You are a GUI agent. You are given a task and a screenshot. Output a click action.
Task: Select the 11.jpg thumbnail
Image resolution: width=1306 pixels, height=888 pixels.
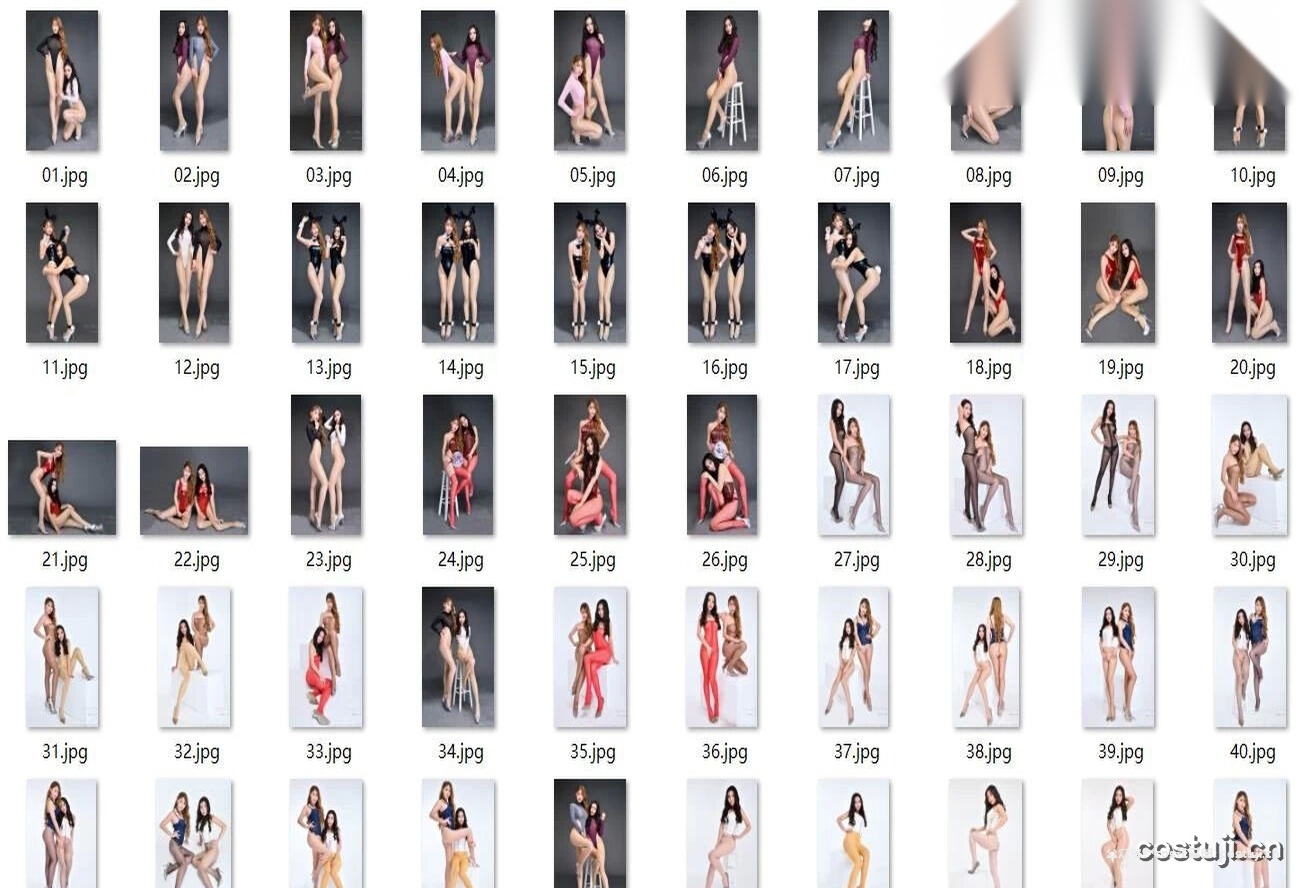coord(62,273)
